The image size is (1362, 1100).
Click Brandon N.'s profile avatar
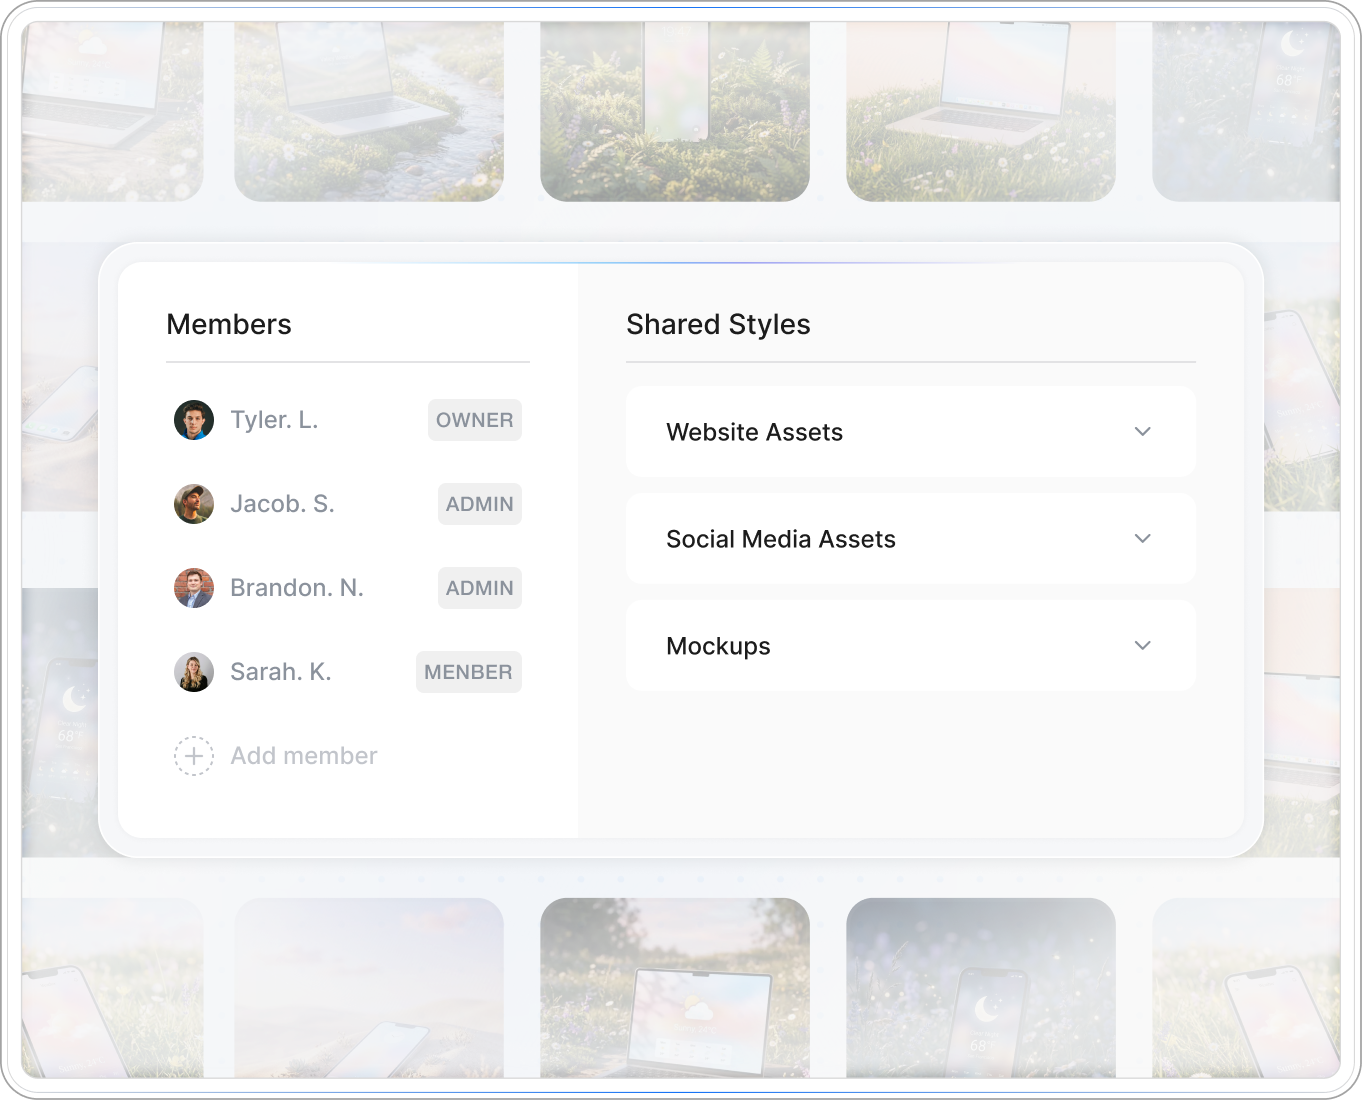click(194, 588)
